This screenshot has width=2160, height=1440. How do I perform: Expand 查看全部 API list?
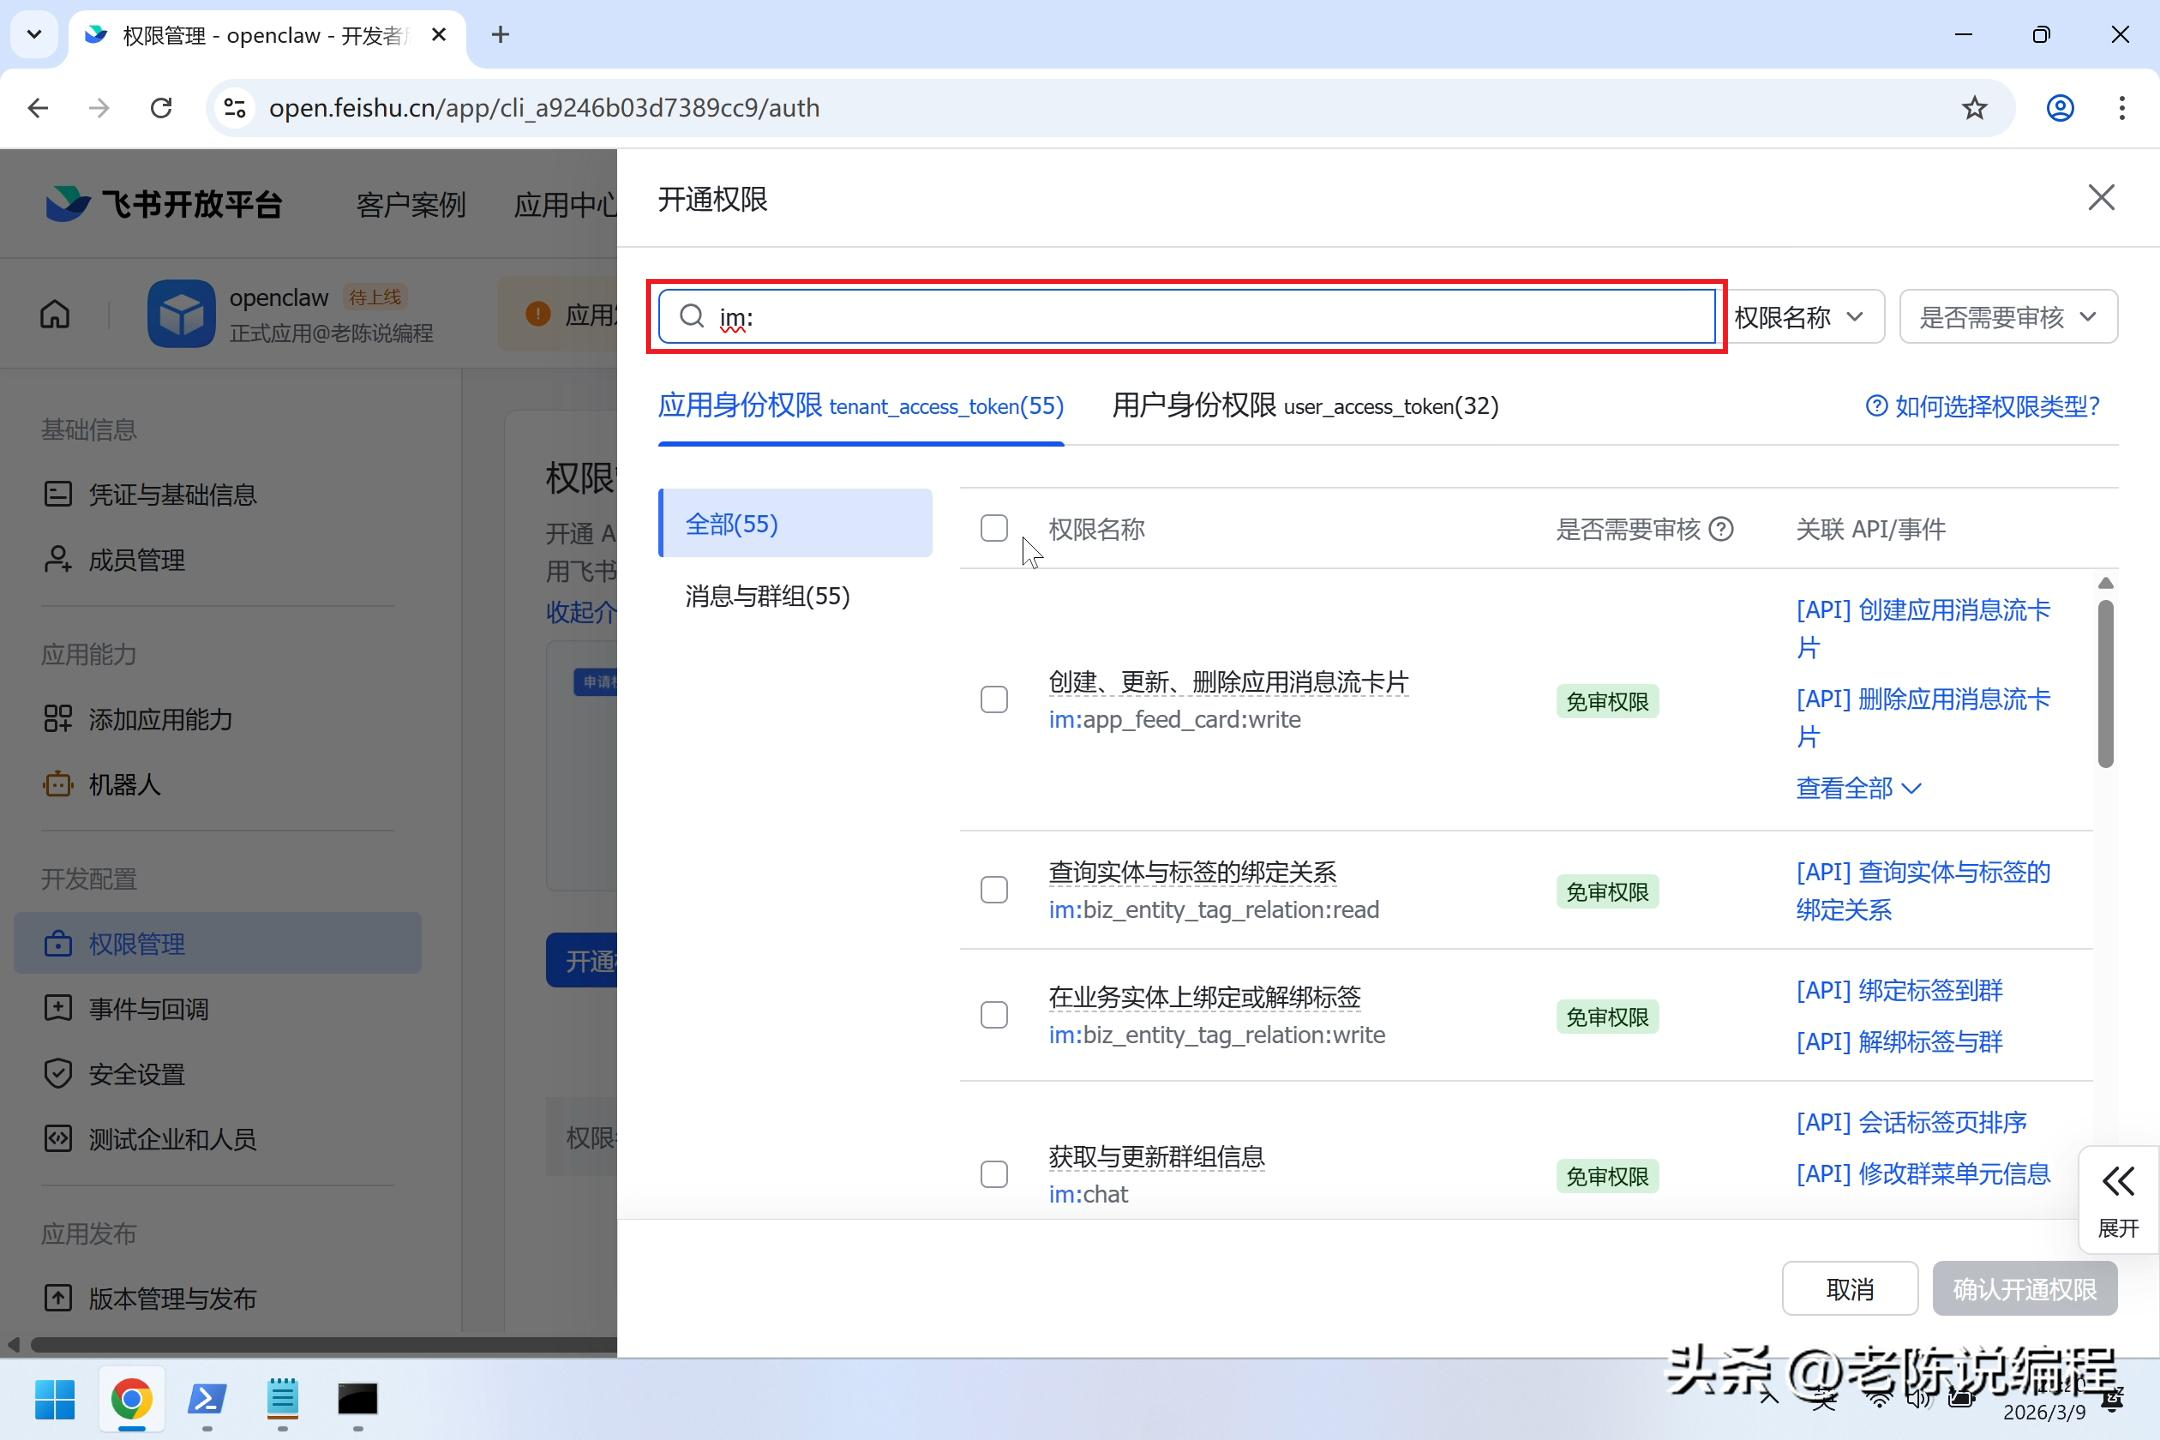(1858, 788)
